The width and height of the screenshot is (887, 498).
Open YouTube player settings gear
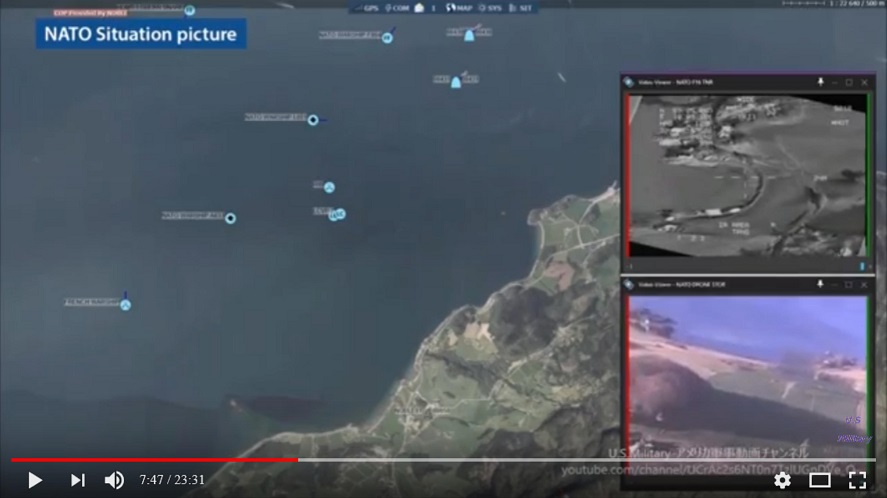[782, 480]
